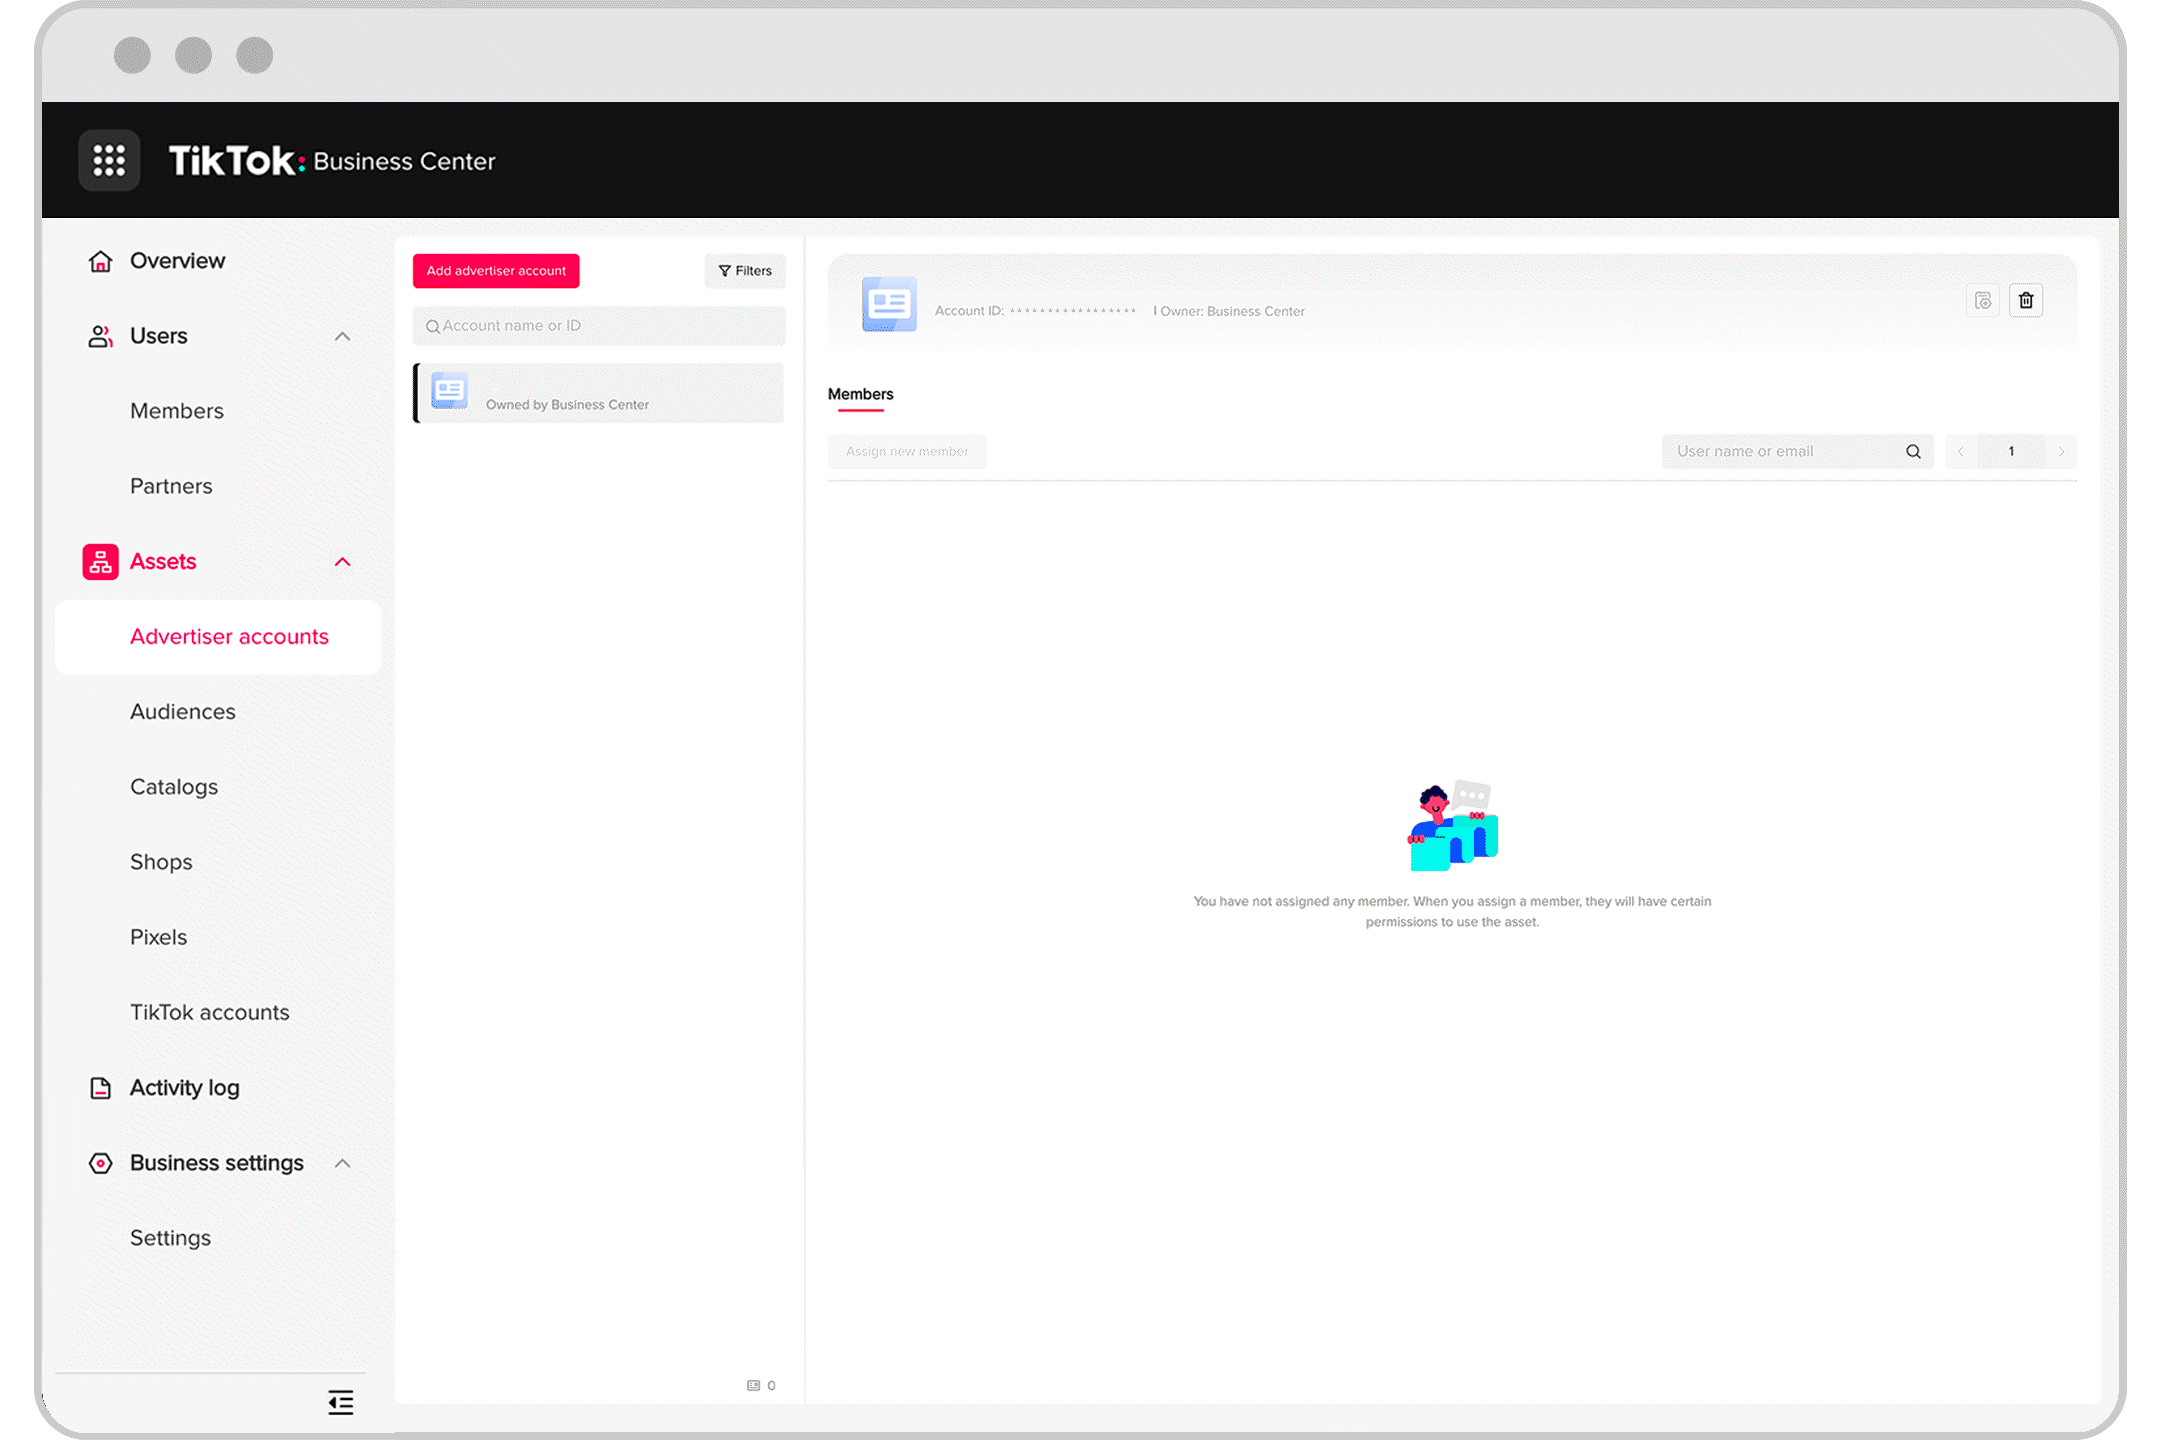Click the TikTok Business Center grid icon
Screen dimensions: 2160x1440
point(109,159)
